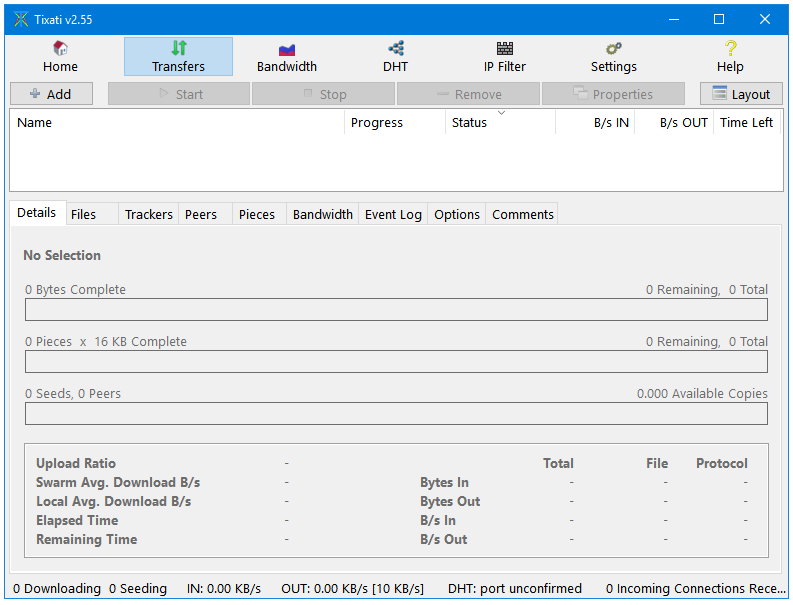Click the 'Remaining Time' label
The height and width of the screenshot is (605, 793).
click(x=86, y=539)
